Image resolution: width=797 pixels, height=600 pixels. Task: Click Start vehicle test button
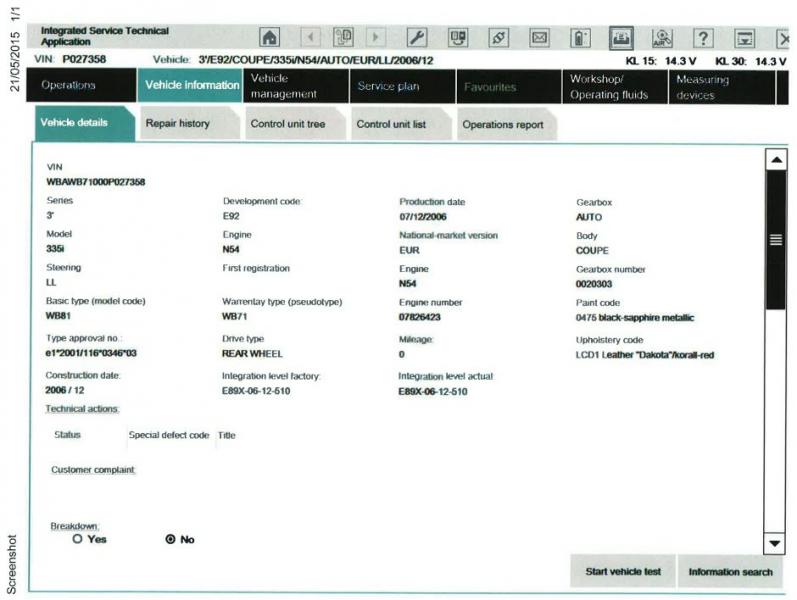coord(623,572)
